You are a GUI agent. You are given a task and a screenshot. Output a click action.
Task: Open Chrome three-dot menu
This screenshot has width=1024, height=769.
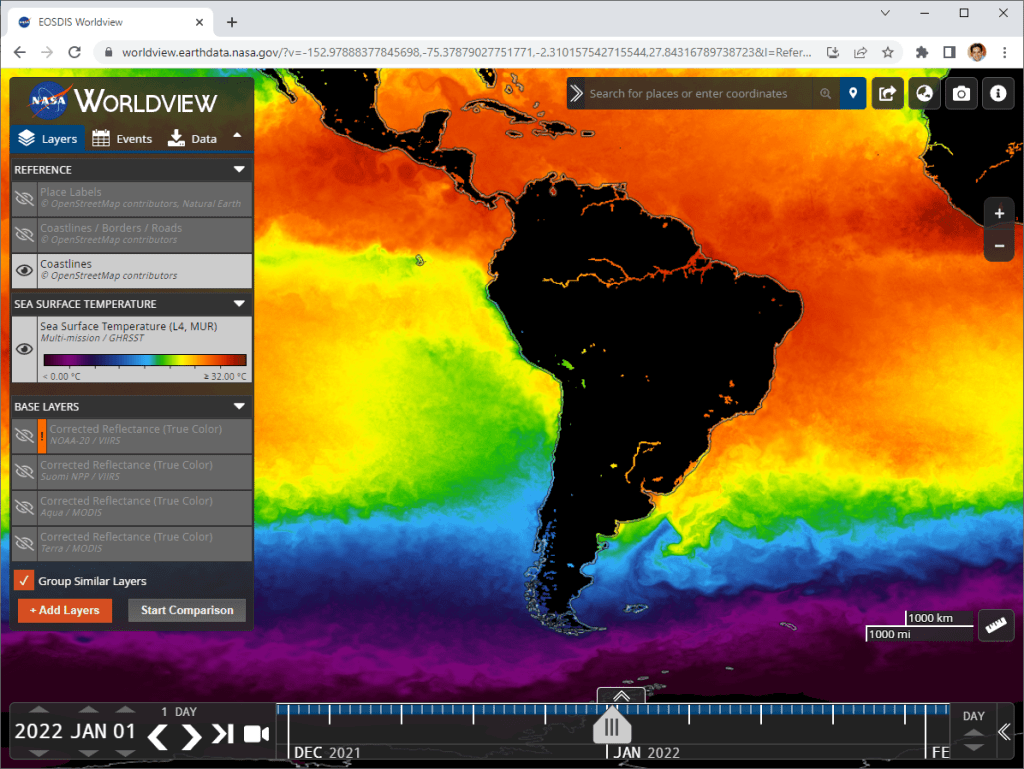pyautogui.click(x=1004, y=52)
